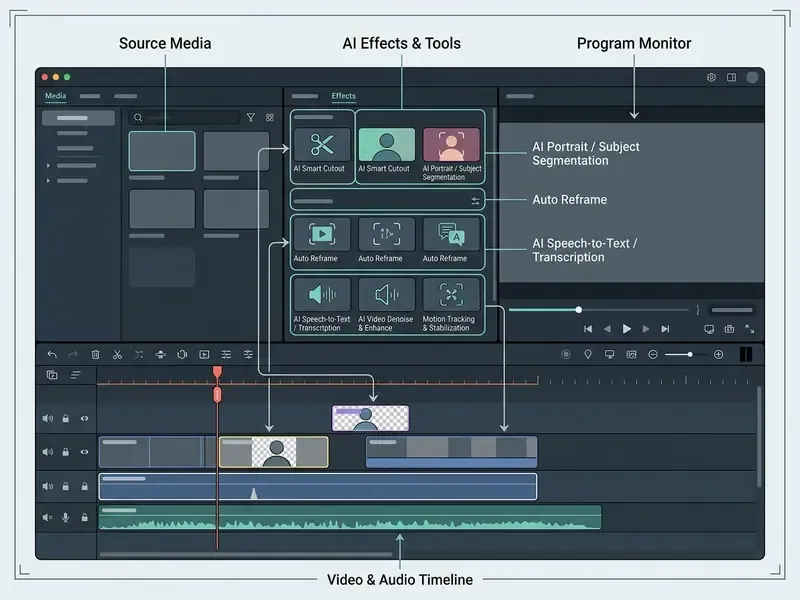Click the record circle icon above timeline
Screen dimensions: 800x600
566,355
